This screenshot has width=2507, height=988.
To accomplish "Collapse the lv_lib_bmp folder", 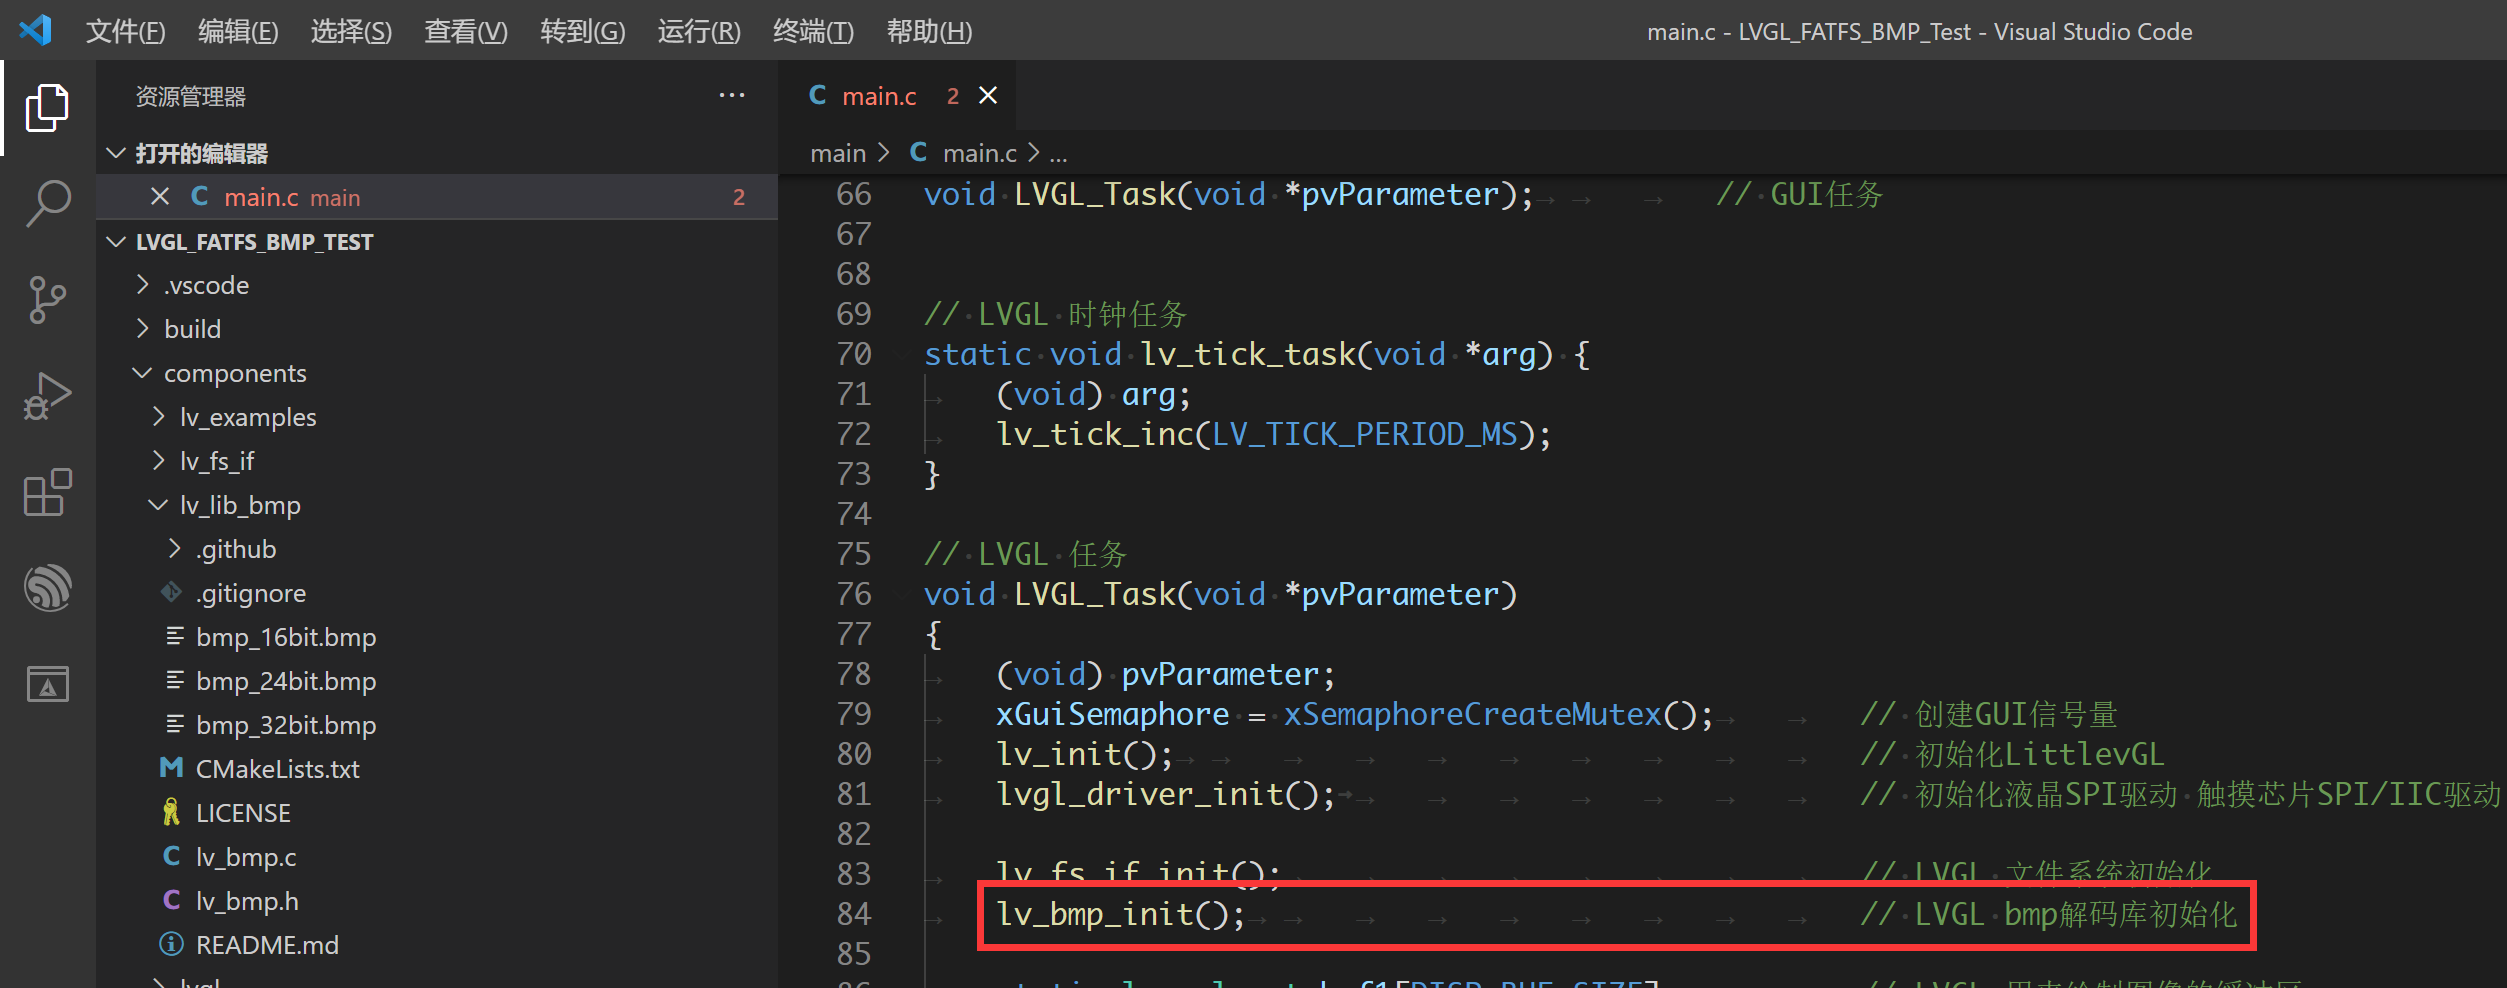I will 240,504.
